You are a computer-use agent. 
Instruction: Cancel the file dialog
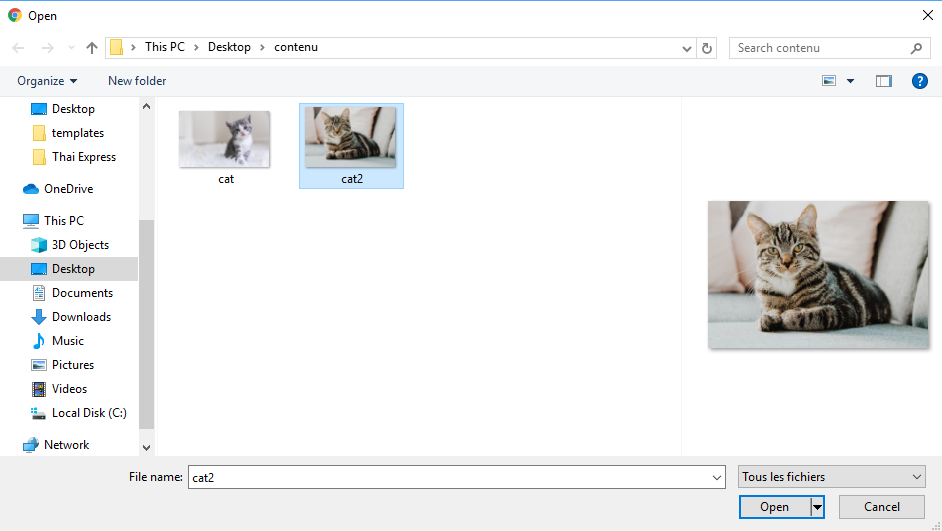coord(881,507)
